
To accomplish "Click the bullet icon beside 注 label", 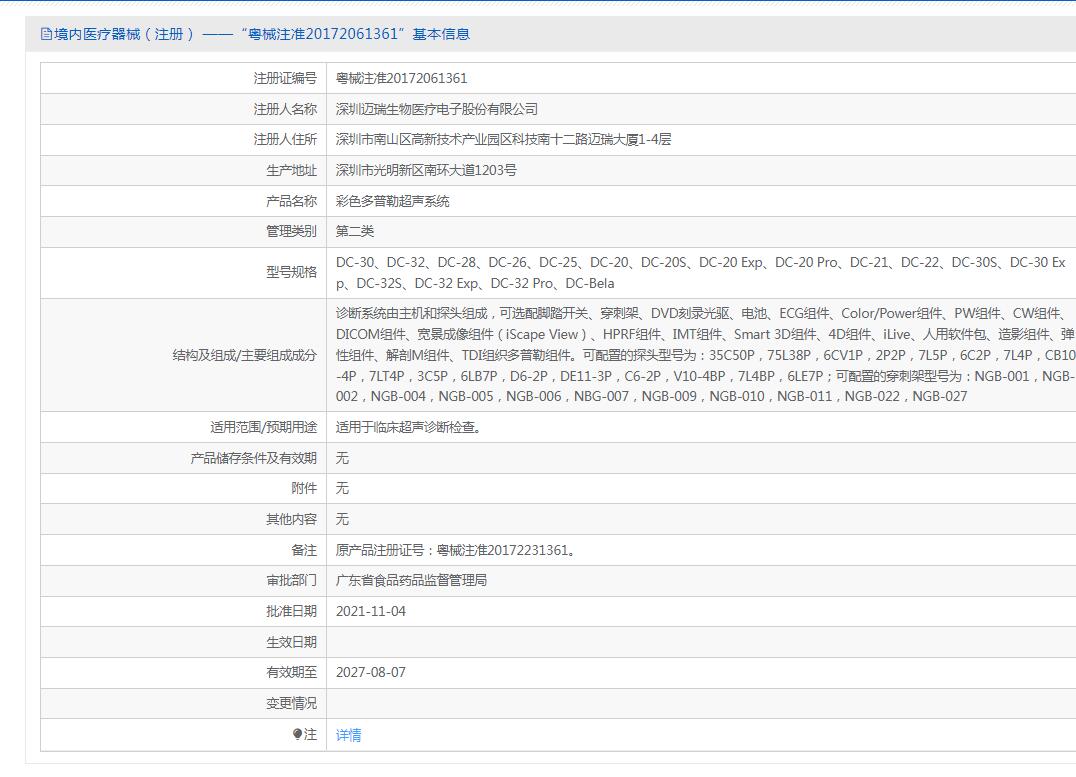I will tap(297, 734).
